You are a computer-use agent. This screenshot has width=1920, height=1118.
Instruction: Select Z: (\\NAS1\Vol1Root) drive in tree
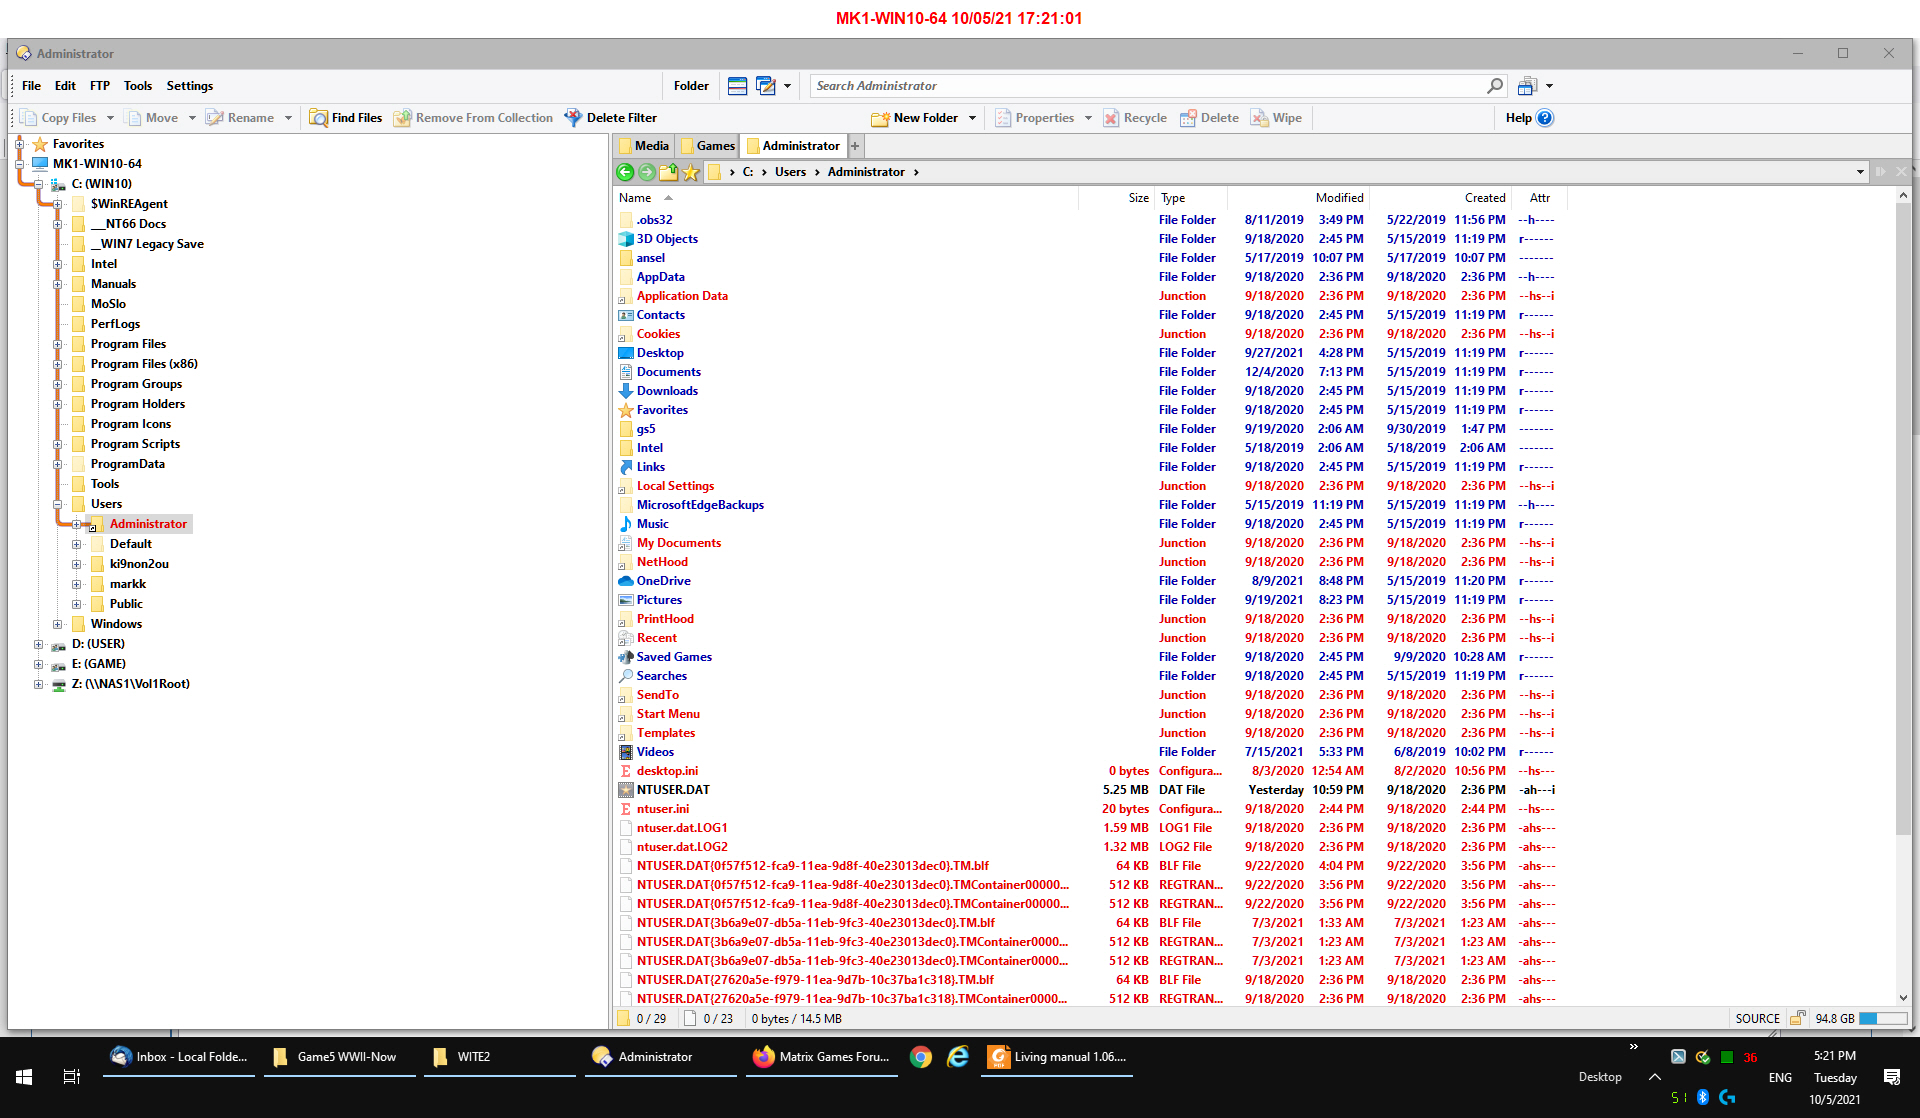[x=130, y=684]
